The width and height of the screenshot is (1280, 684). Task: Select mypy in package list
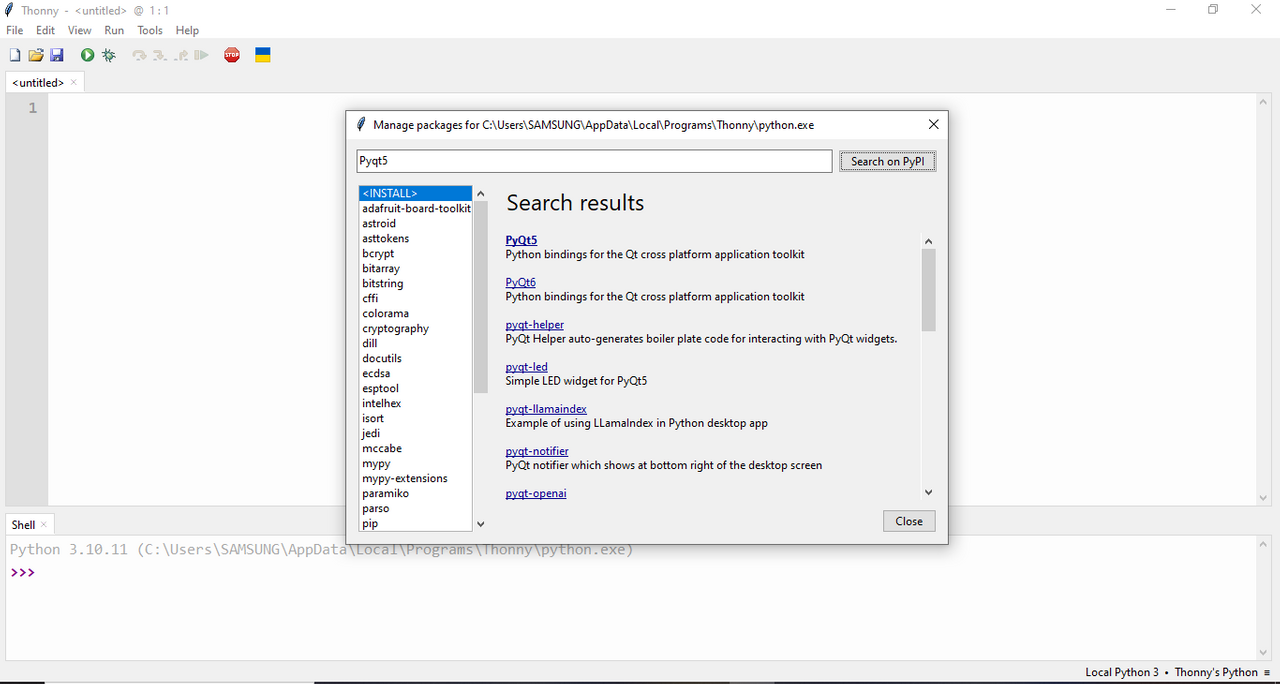point(415,463)
